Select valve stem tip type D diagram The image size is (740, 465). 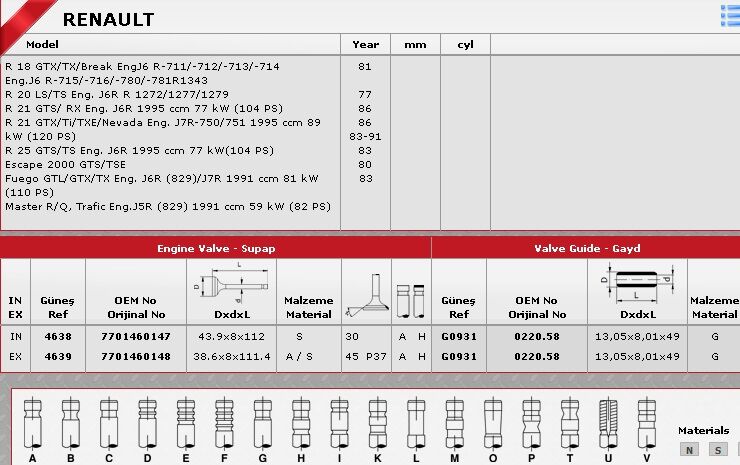tap(147, 427)
